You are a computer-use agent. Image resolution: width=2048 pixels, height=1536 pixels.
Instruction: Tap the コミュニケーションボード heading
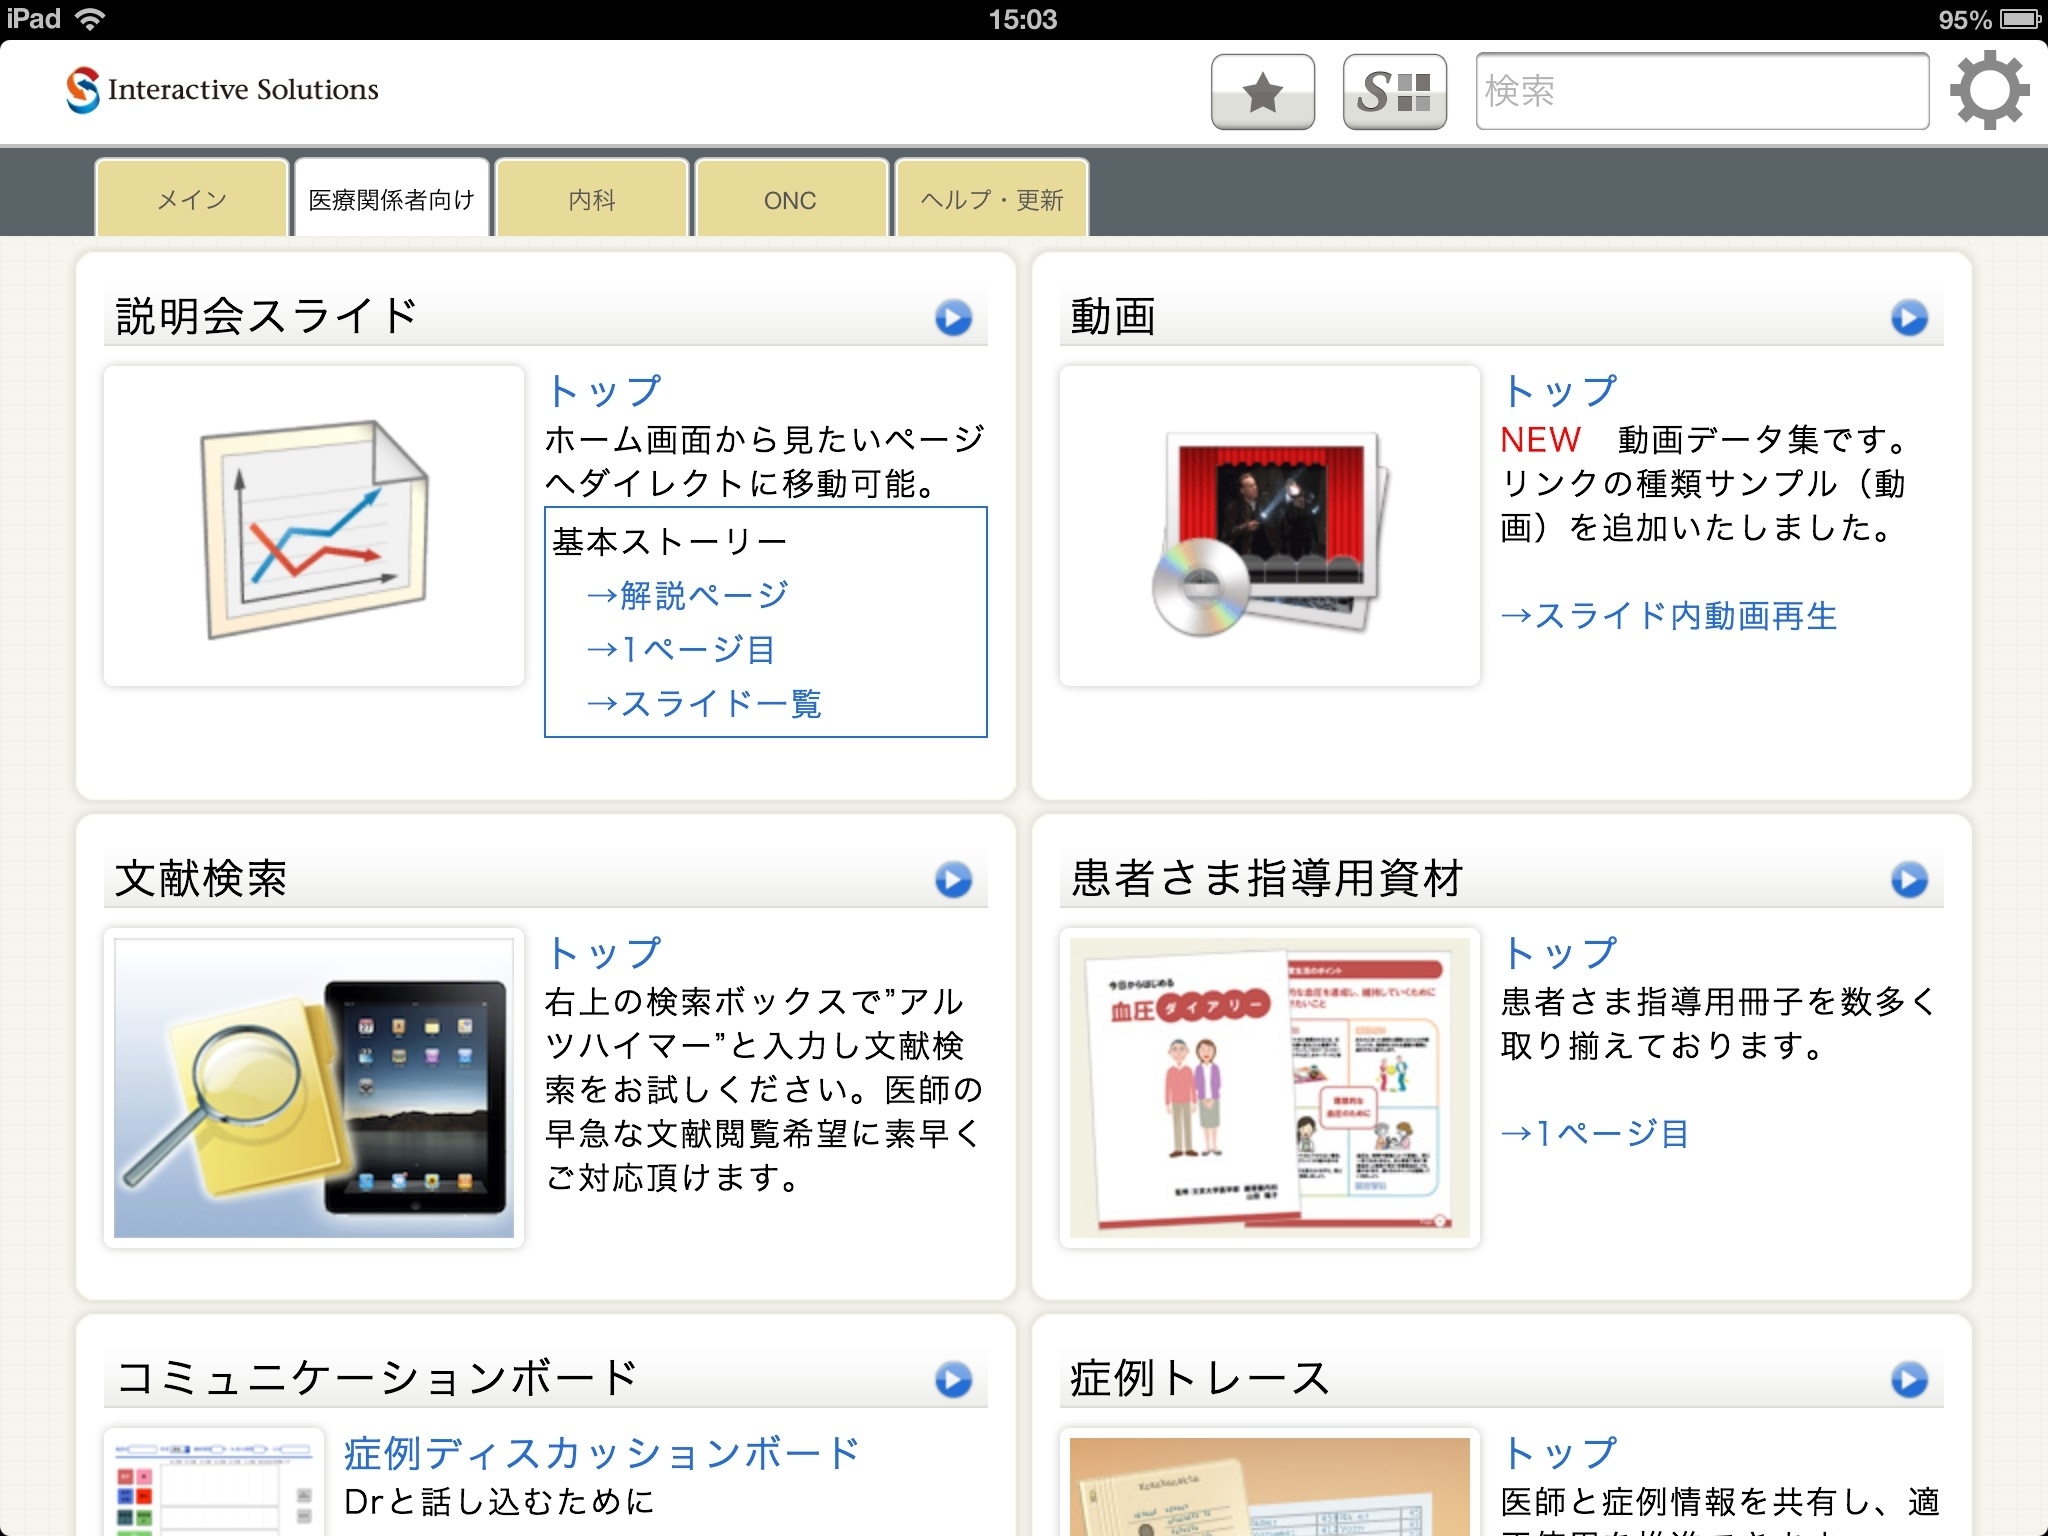[376, 1378]
